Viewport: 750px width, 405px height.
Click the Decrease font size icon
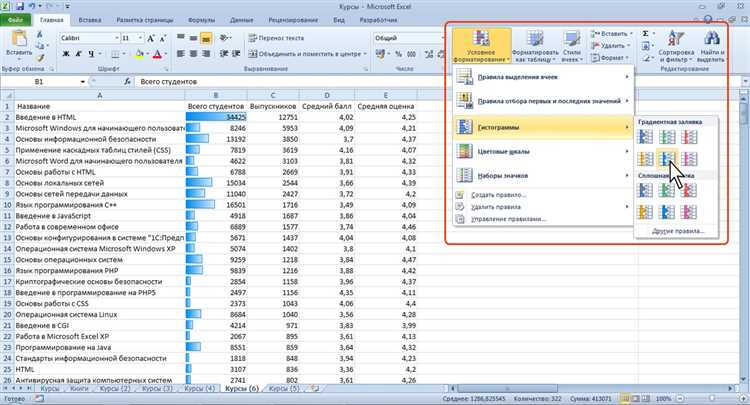click(x=163, y=38)
